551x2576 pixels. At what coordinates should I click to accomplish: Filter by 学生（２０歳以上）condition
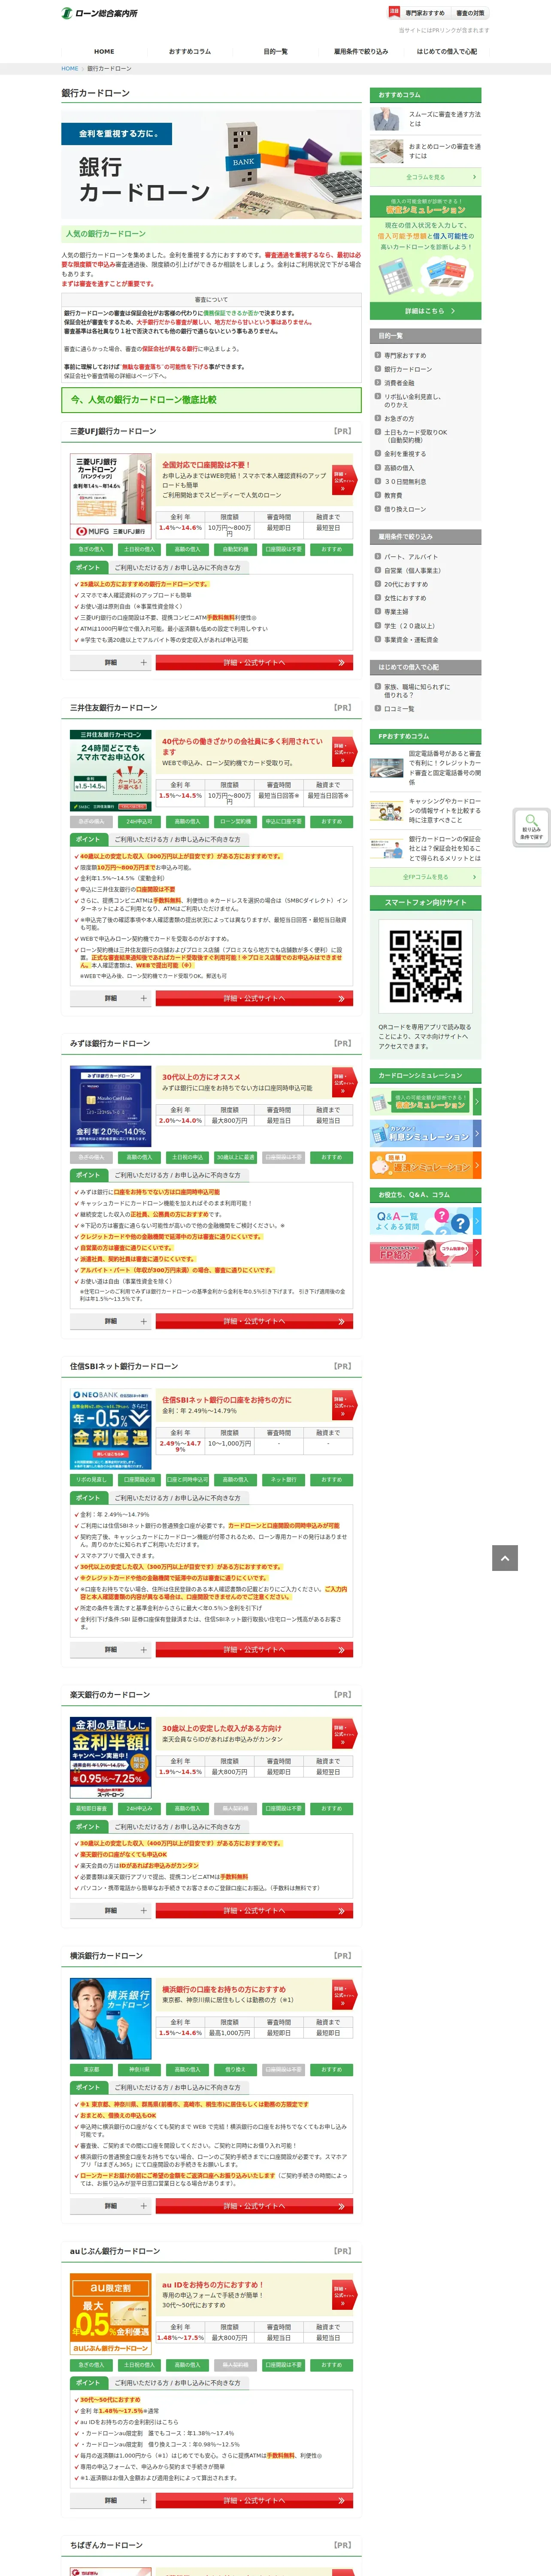[412, 626]
